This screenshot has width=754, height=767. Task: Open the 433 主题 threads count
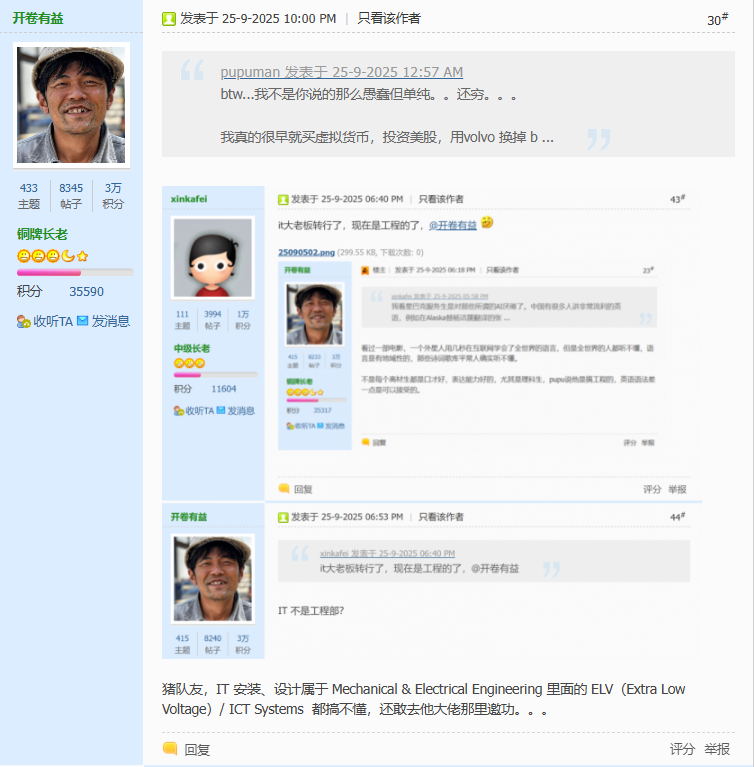(29, 195)
